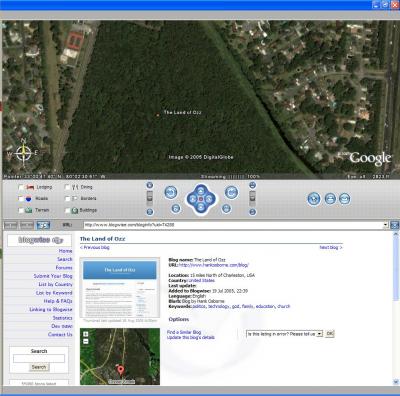Click the OK button beside the listing dropdown

[x=329, y=334]
